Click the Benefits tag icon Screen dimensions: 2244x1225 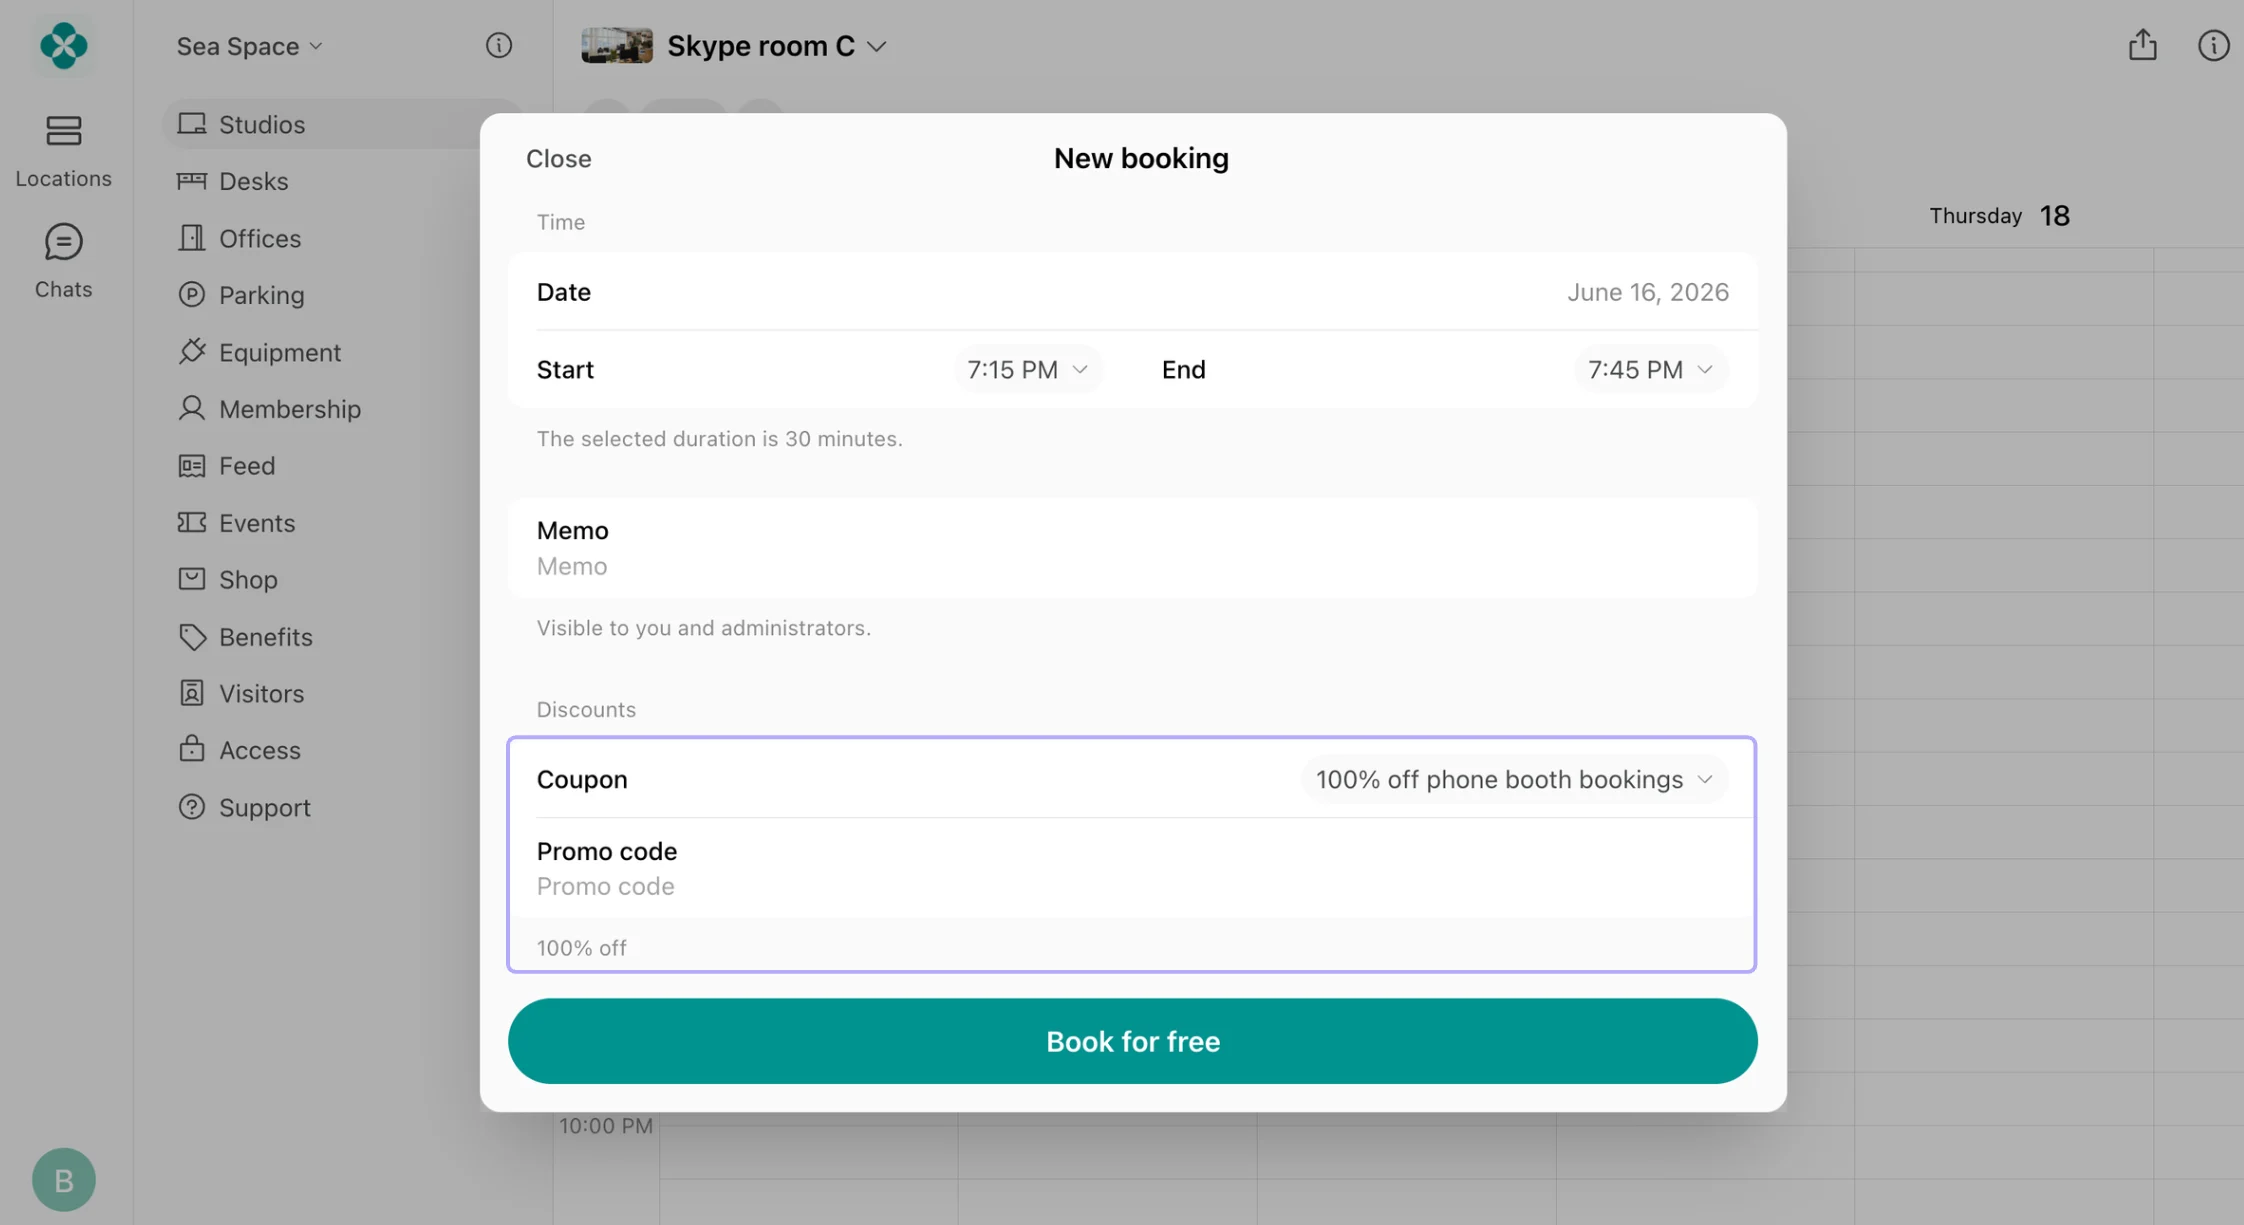[192, 637]
